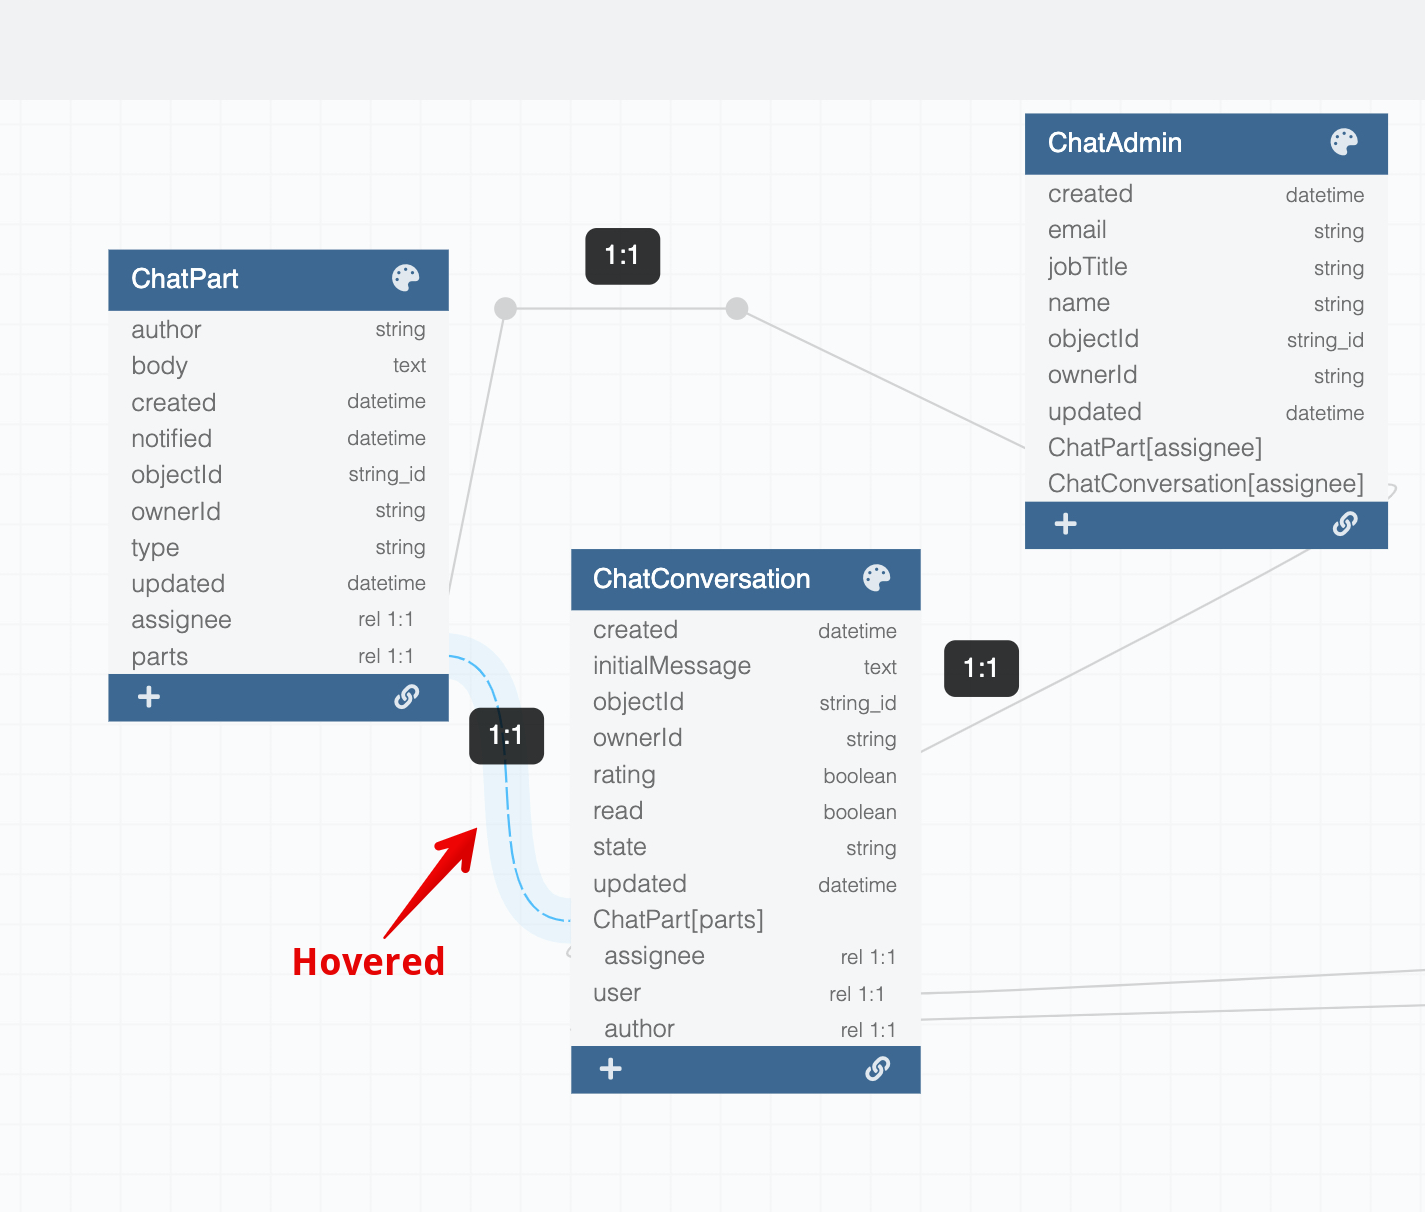The width and height of the screenshot is (1425, 1212).
Task: Click the link icon in ChatPart footer
Action: [406, 697]
